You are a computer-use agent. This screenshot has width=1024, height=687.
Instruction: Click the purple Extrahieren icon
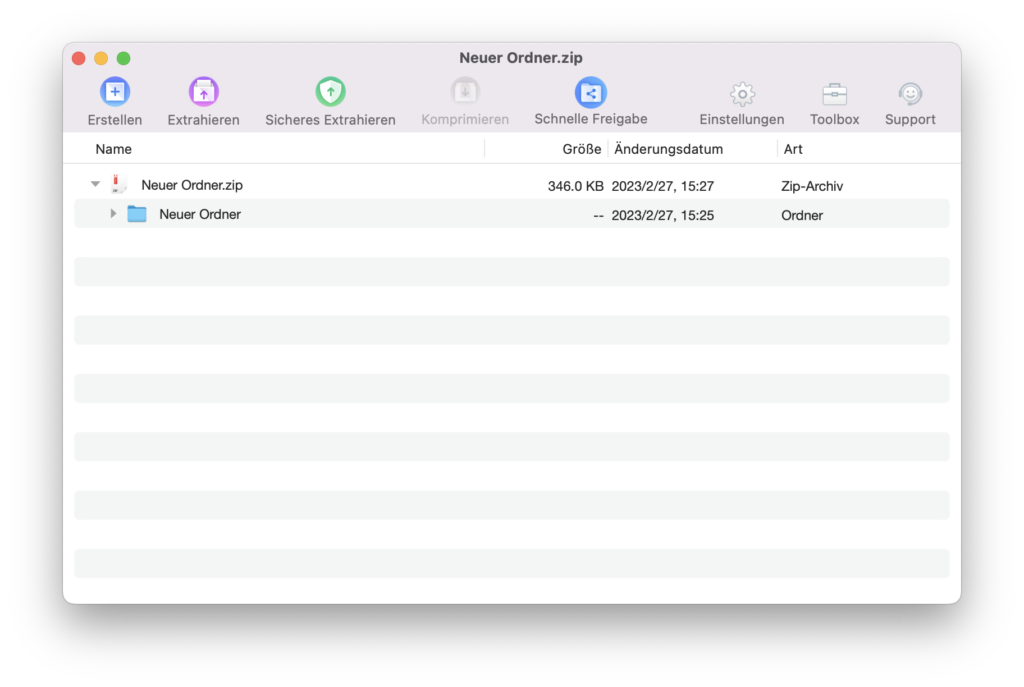click(x=204, y=93)
